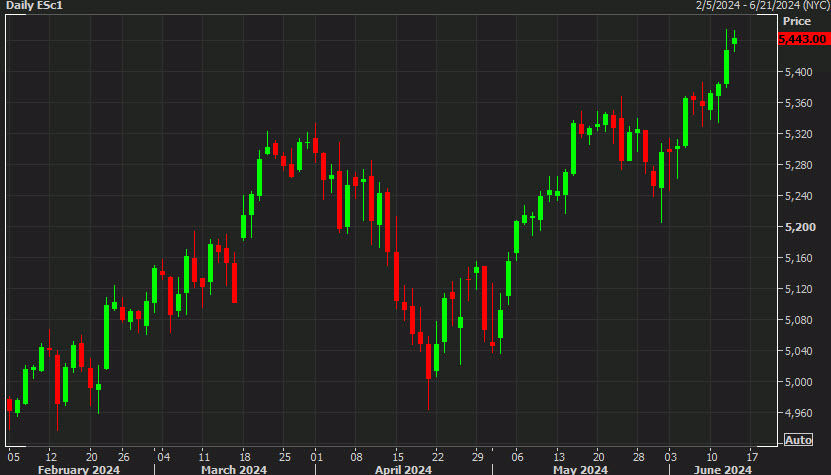Click date tick 29 on time axis

477,454
